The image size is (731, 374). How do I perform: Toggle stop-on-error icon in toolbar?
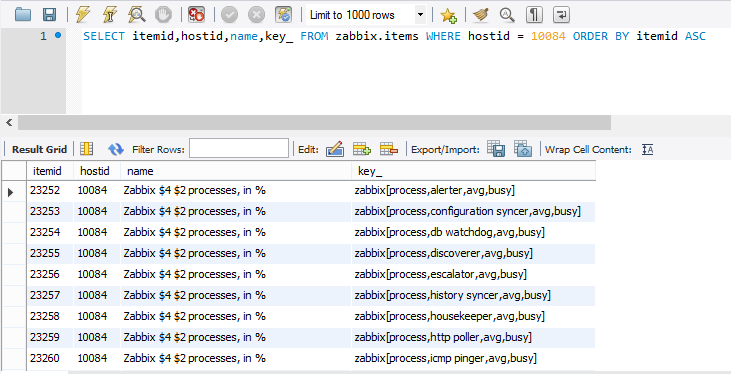196,14
